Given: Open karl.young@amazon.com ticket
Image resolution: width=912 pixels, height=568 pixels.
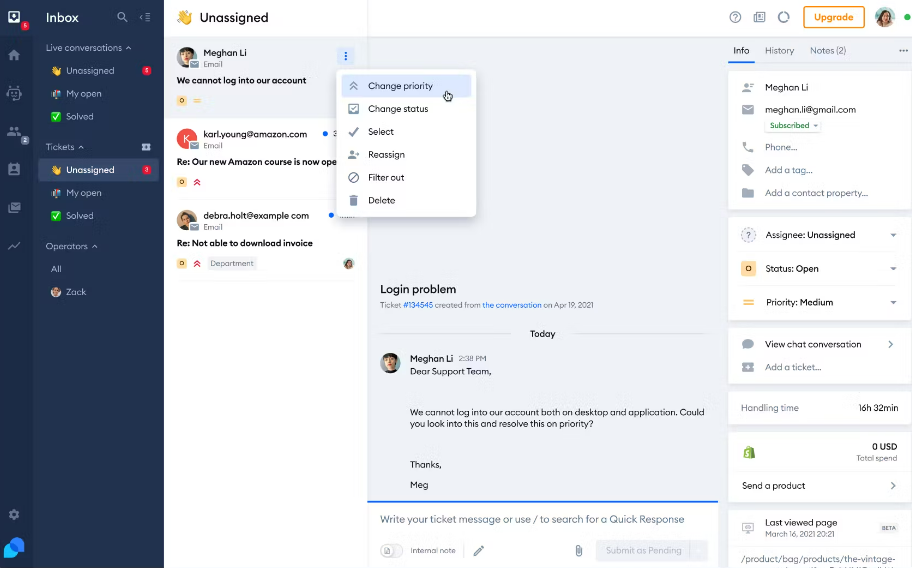Looking at the screenshot, I should coord(265,158).
